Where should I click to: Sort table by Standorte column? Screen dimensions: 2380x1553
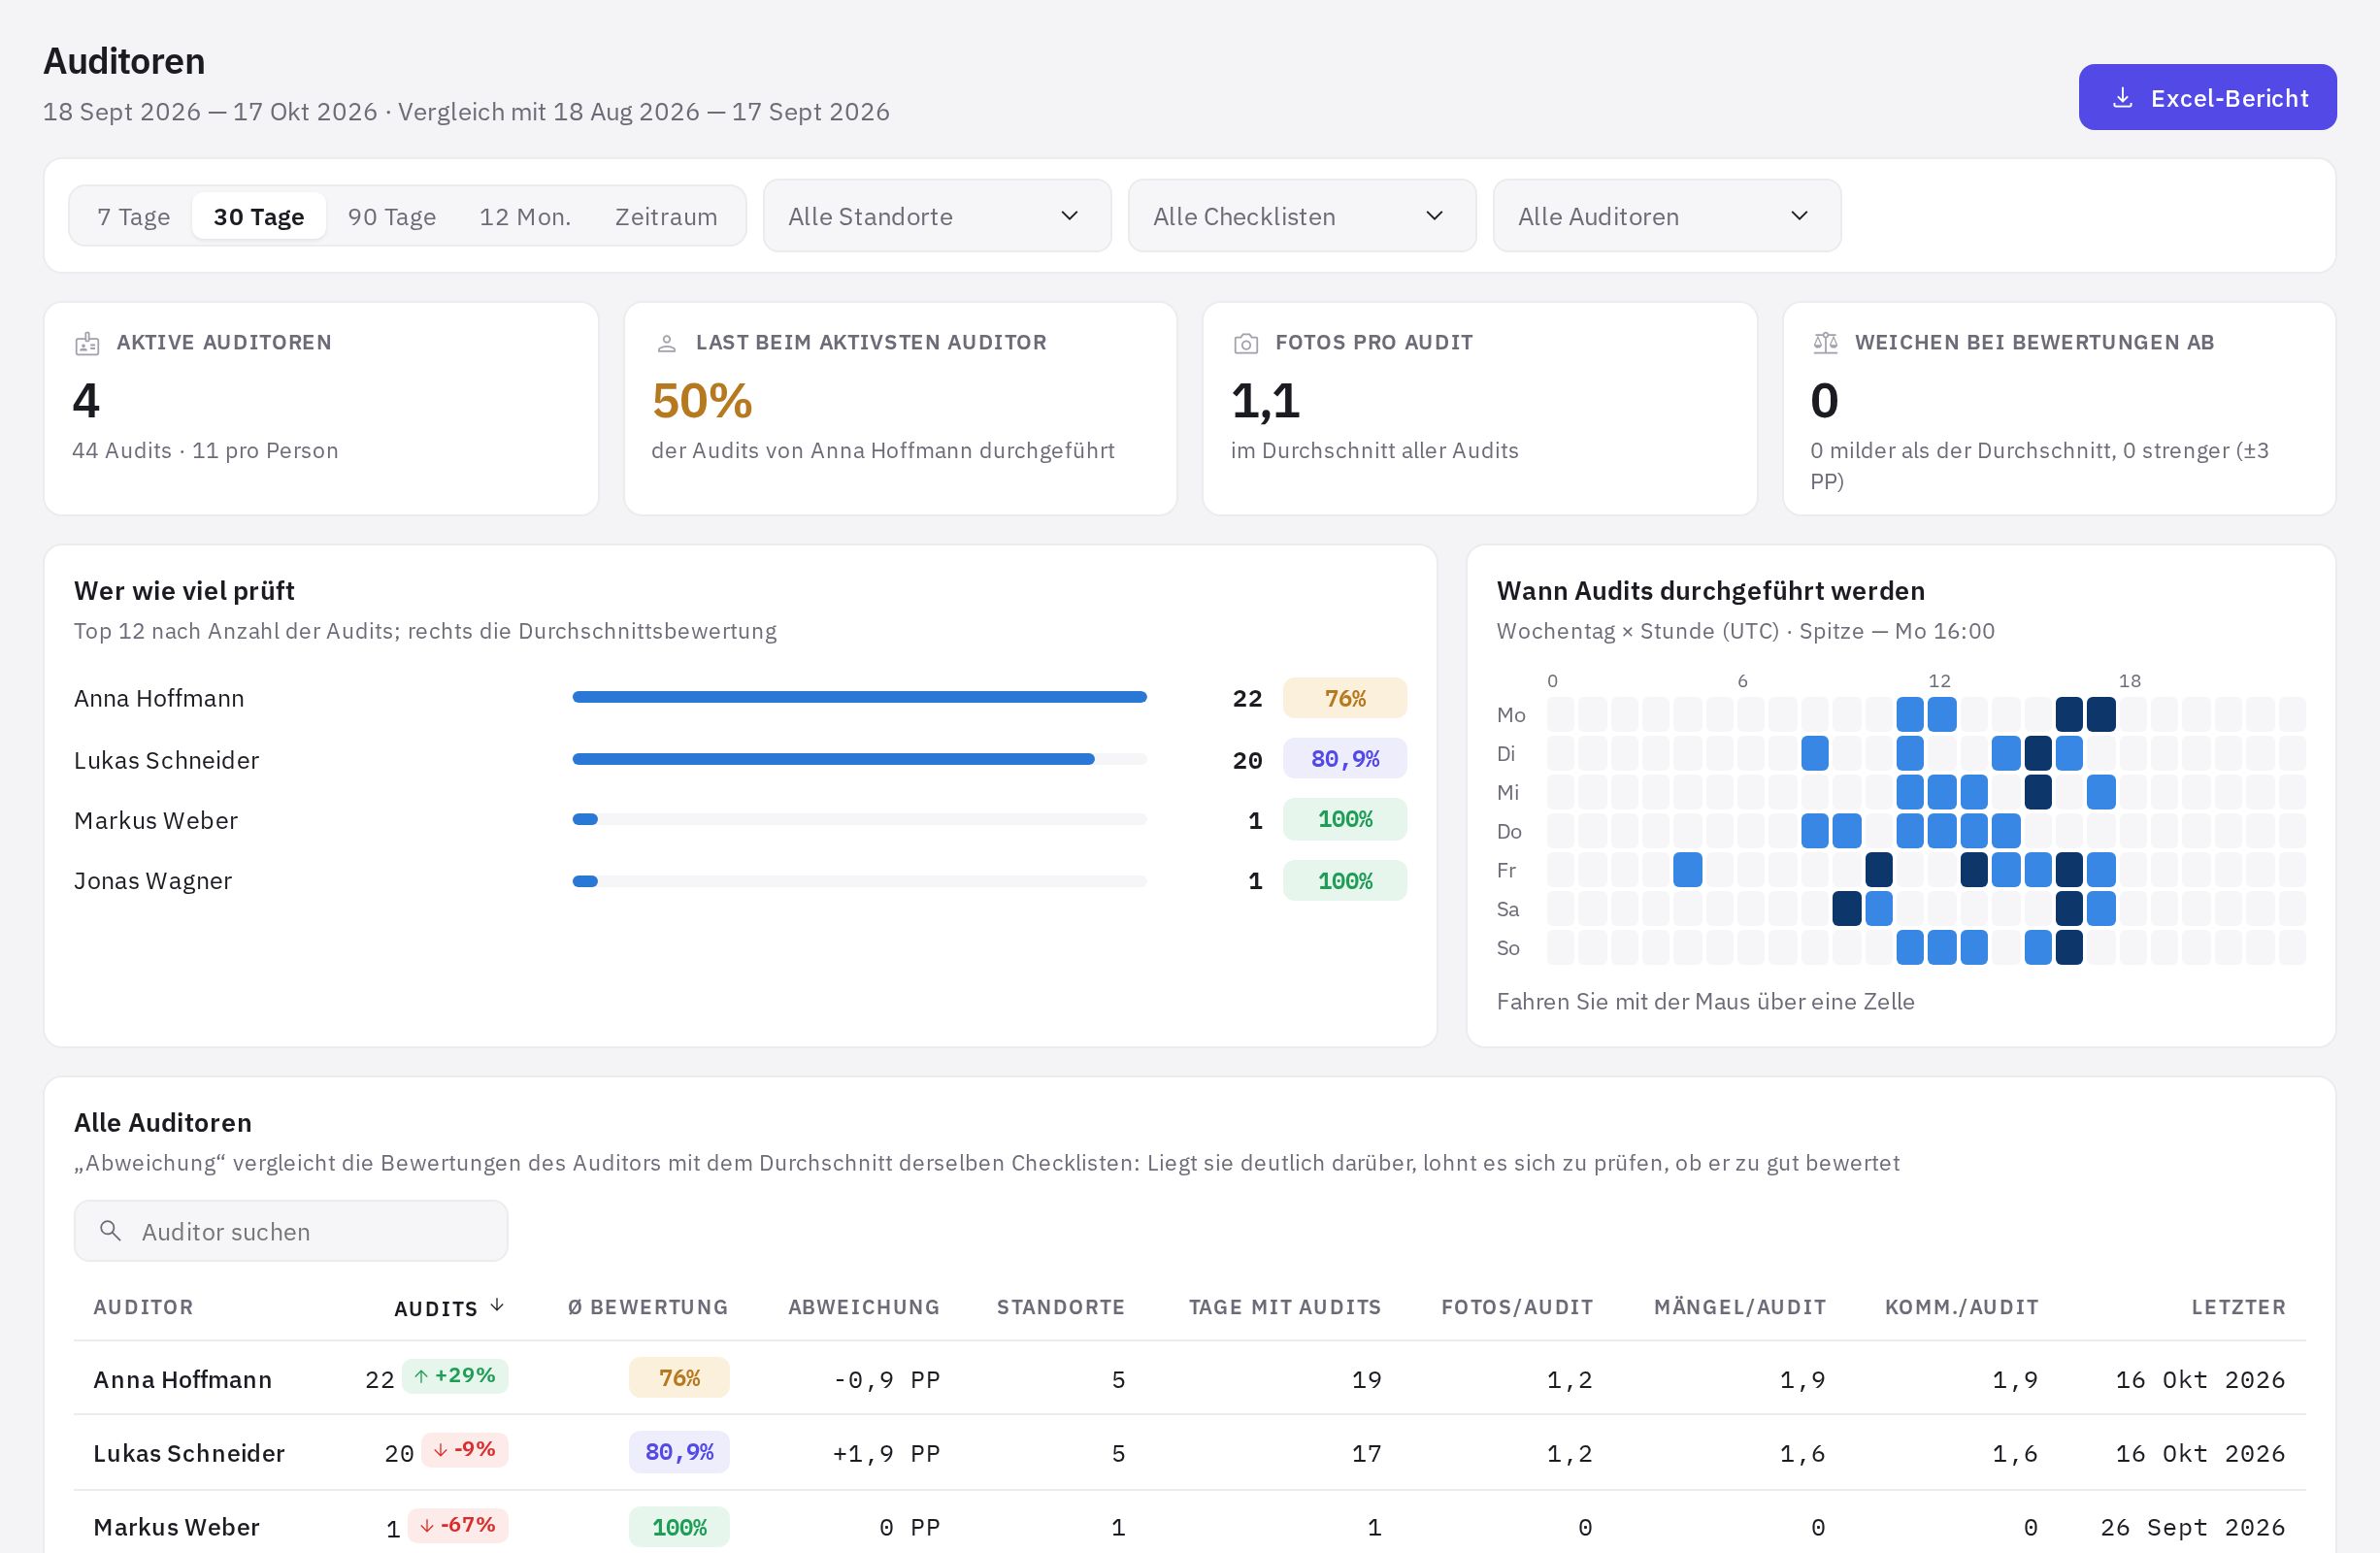tap(1061, 1307)
